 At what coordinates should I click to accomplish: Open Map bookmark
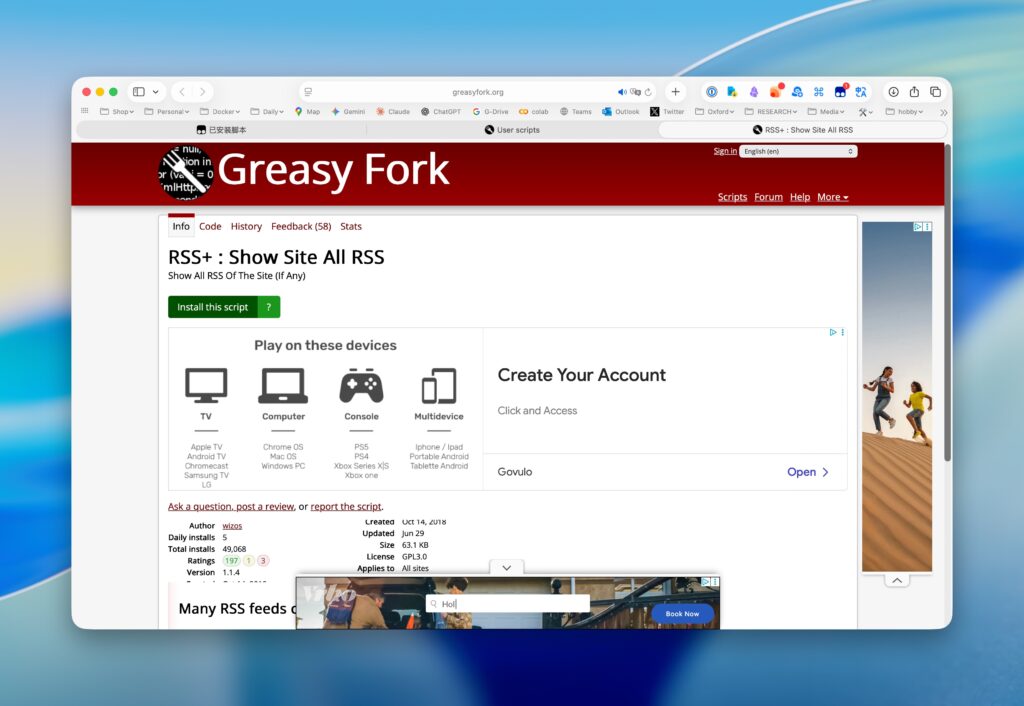307,112
